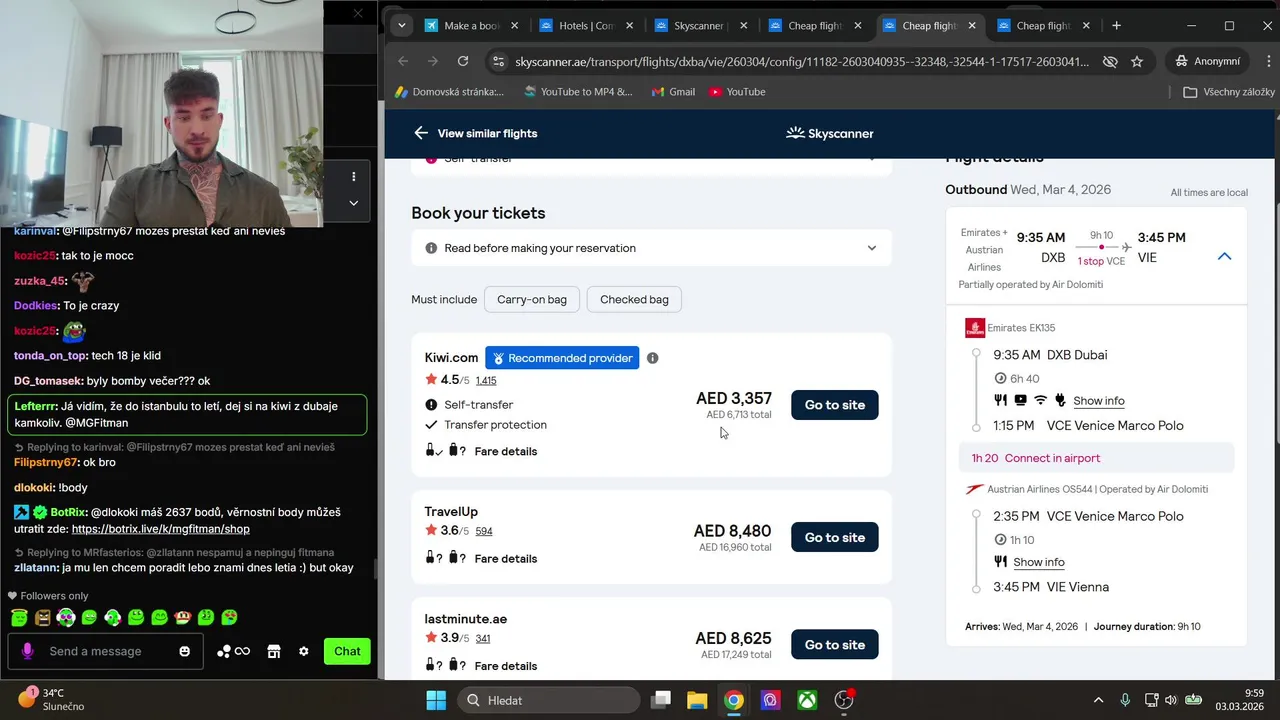This screenshot has width=1280, height=720.
Task: Open Fare details for lastminute.ae
Action: (x=506, y=666)
